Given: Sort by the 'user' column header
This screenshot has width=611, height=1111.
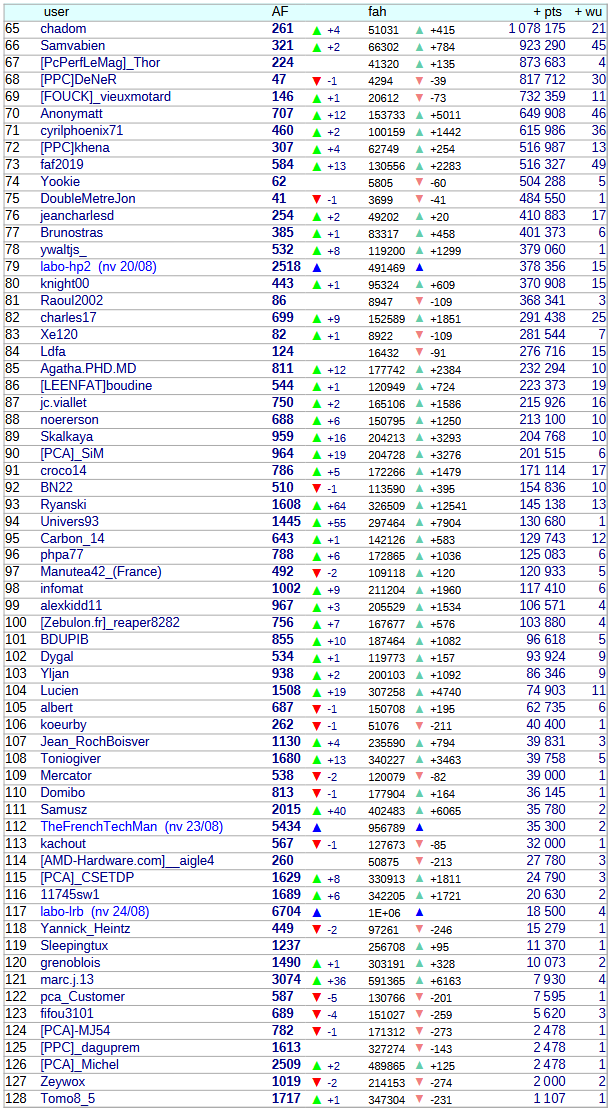Looking at the screenshot, I should 57,11.
